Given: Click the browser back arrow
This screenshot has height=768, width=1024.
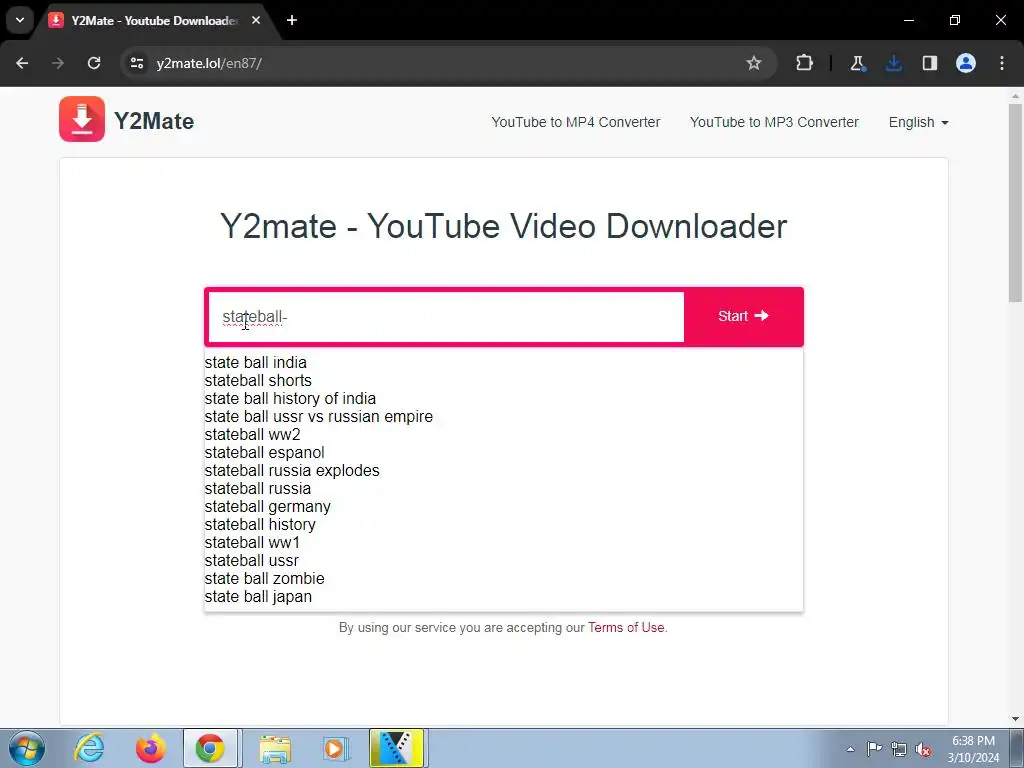Looking at the screenshot, I should [22, 63].
